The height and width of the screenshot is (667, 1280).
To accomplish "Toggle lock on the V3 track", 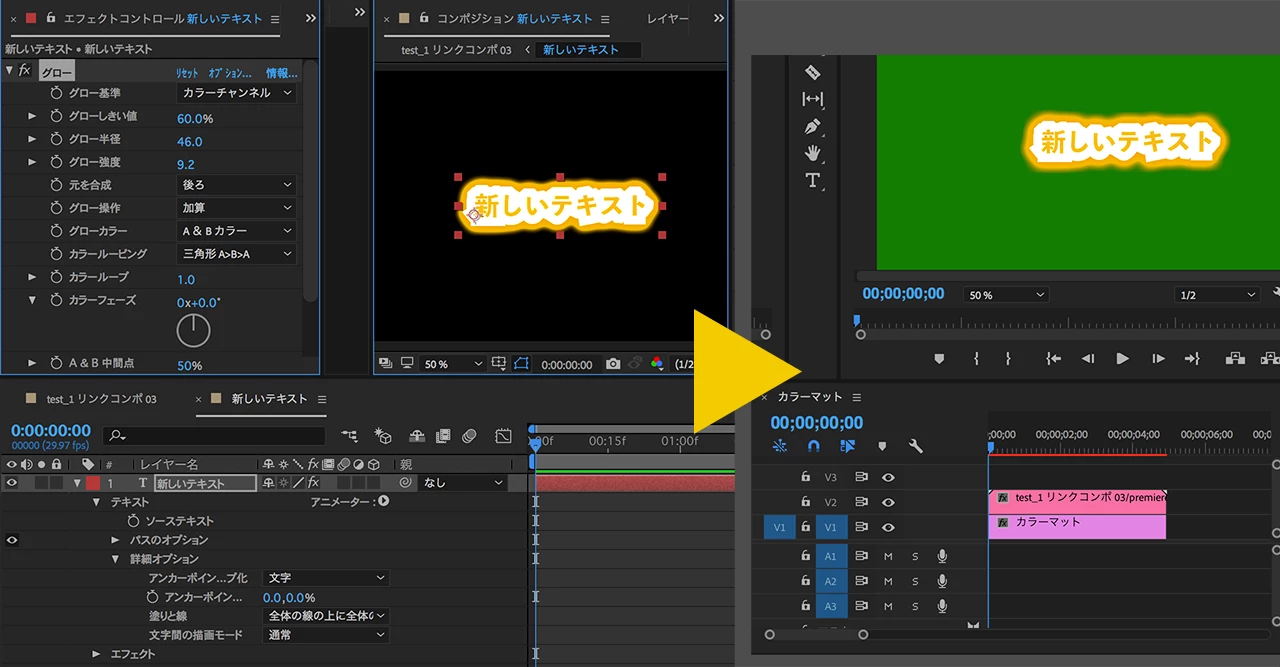I will [x=805, y=477].
